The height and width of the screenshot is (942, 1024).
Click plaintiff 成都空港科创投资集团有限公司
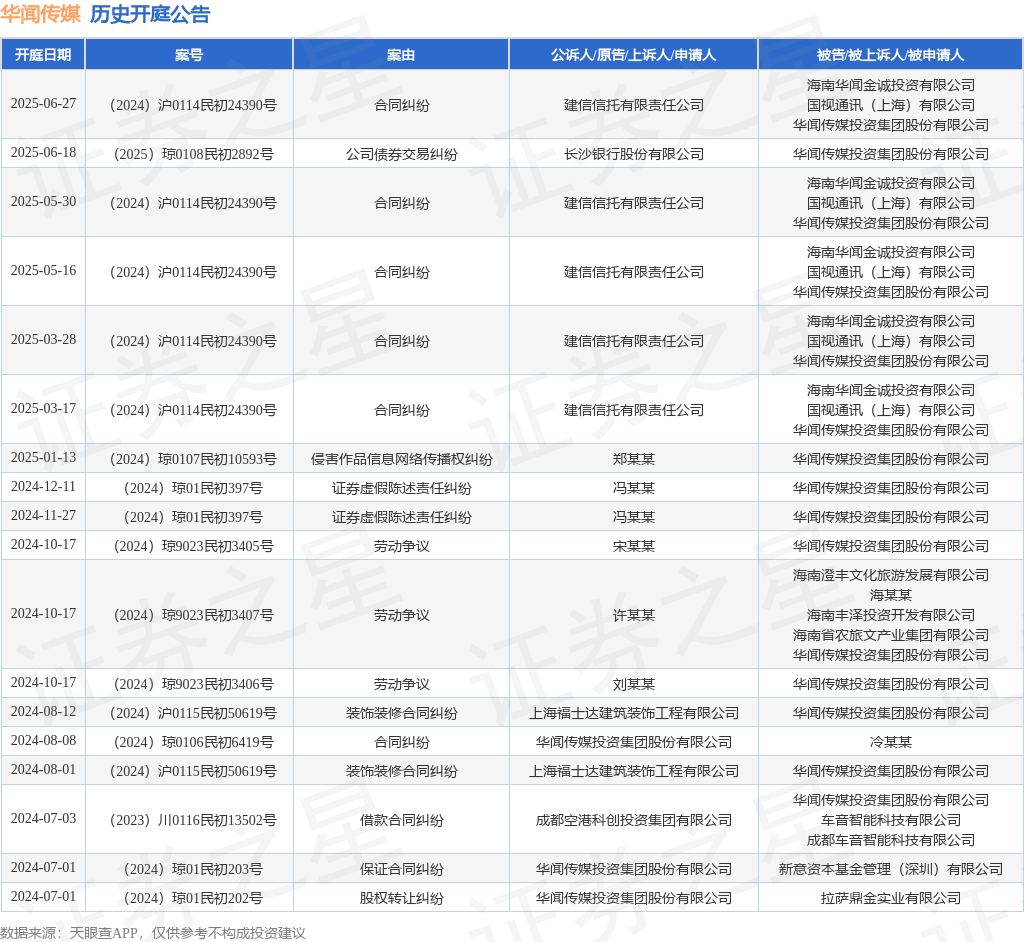point(633,820)
